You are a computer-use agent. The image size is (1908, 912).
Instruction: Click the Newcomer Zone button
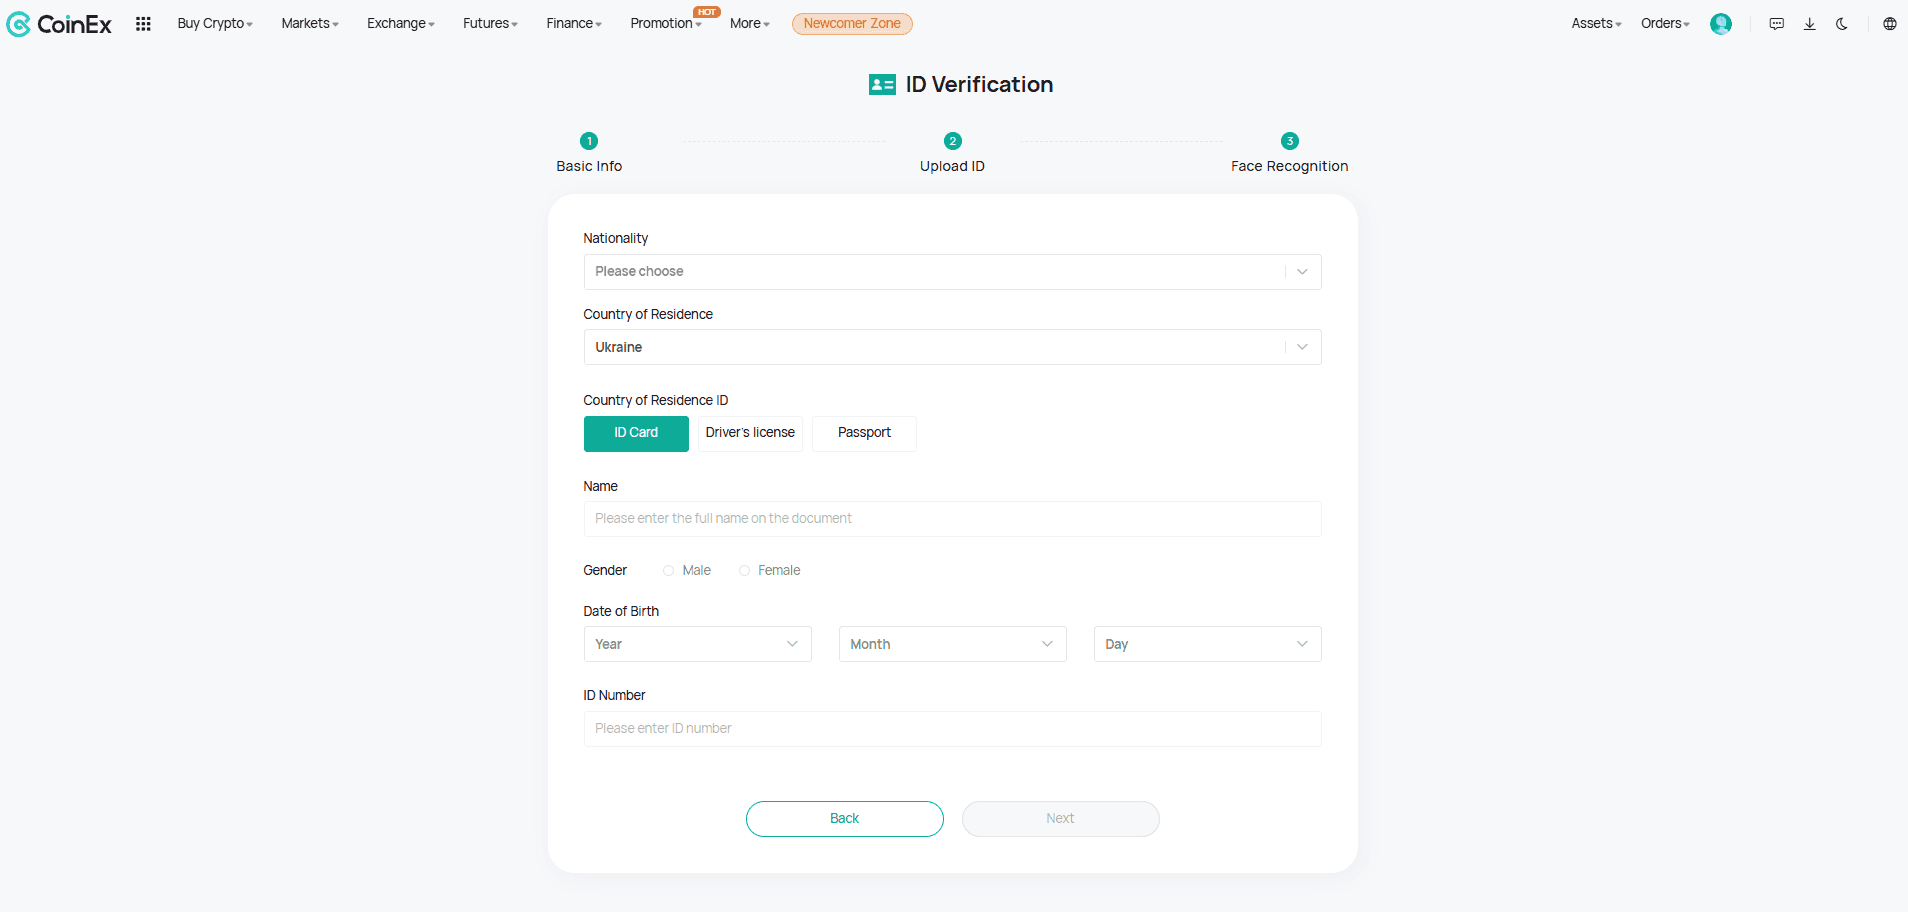click(x=852, y=24)
